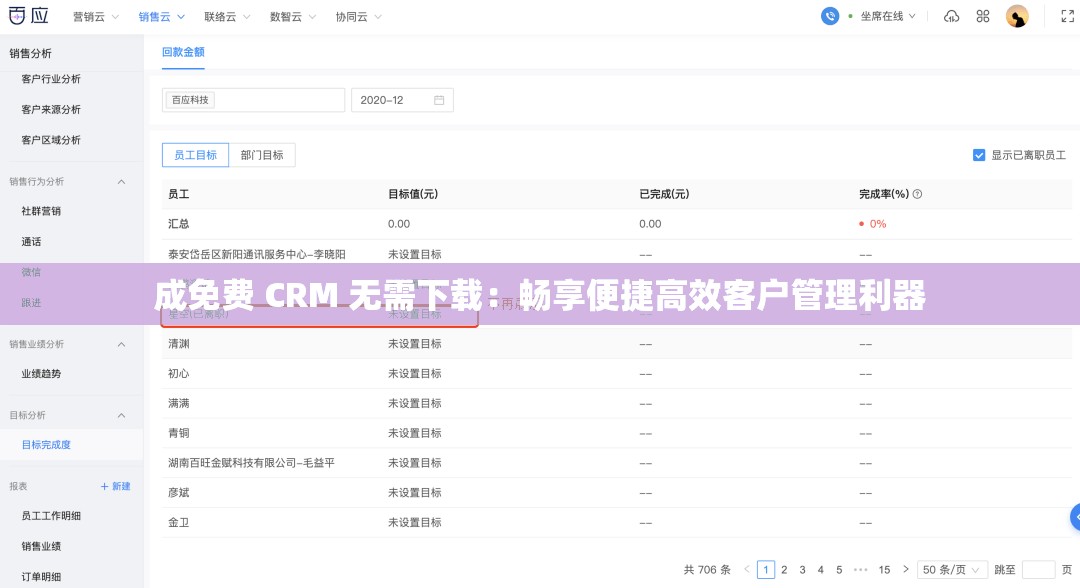The width and height of the screenshot is (1080, 588).
Task: Click the apps grid icon near the avatar
Action: pos(982,16)
